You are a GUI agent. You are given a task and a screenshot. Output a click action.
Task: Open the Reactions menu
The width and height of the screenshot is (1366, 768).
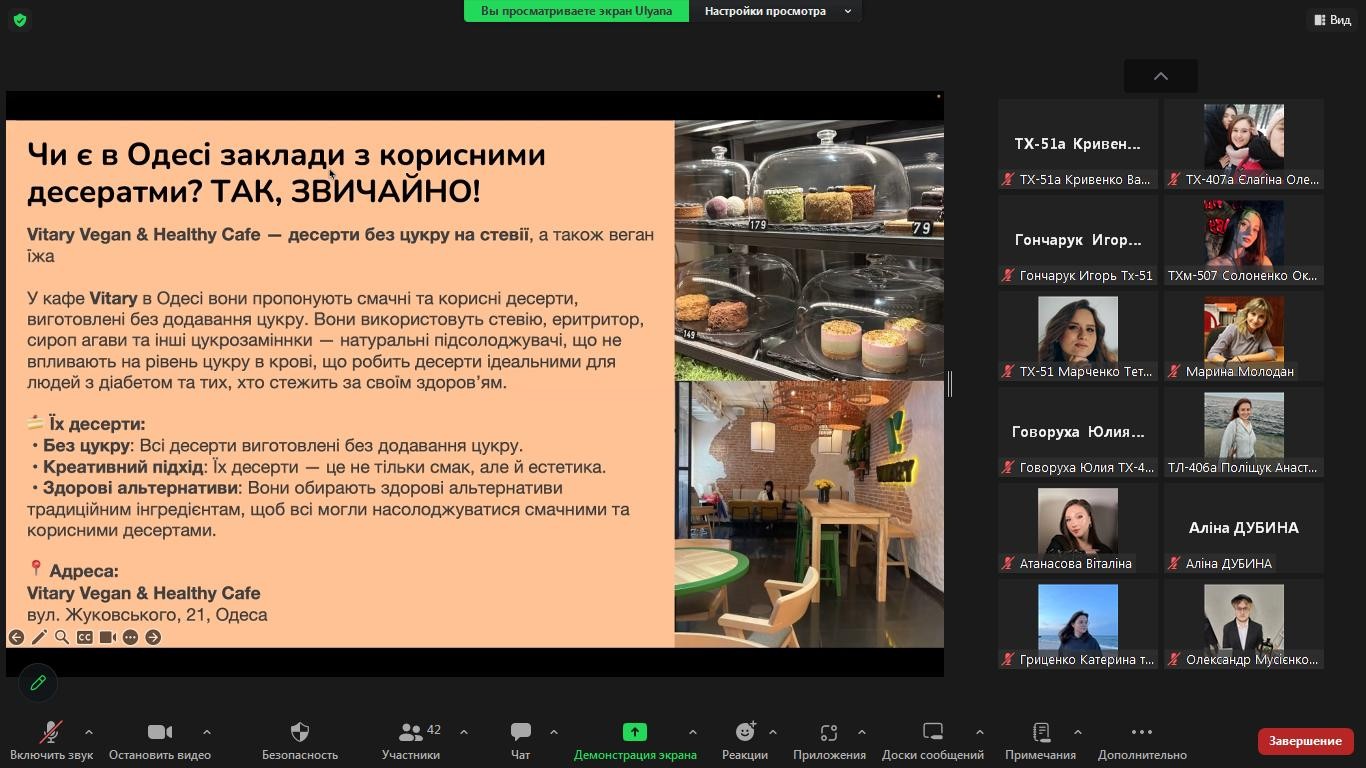coord(744,733)
